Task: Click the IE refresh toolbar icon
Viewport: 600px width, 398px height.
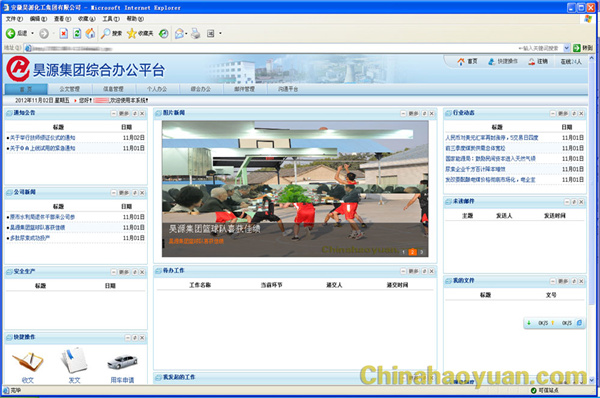Action: point(77,34)
